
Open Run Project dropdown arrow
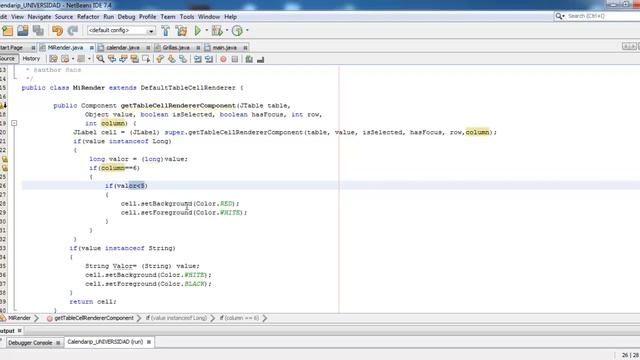[x=207, y=31]
